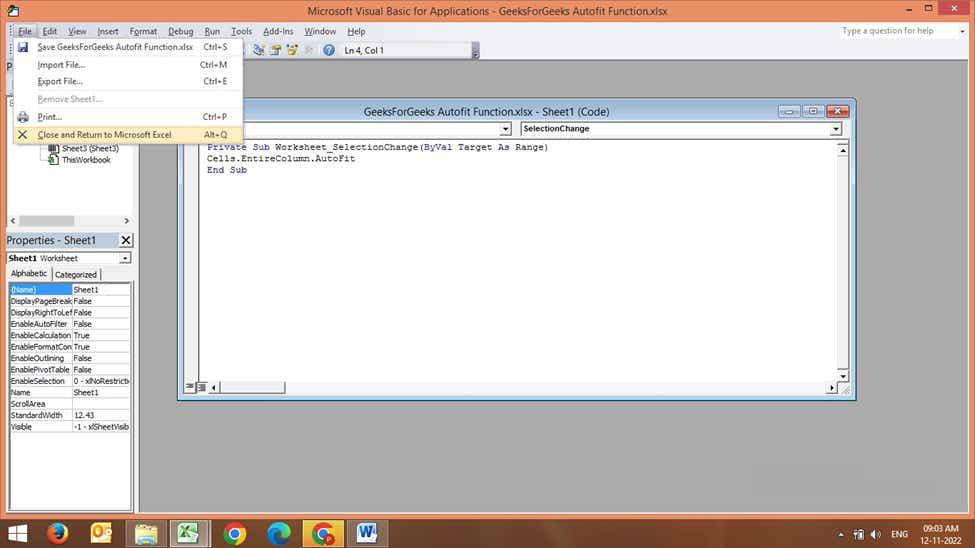Click the code window's vertical scroll down arrow
The image size is (975, 548).
coord(843,376)
